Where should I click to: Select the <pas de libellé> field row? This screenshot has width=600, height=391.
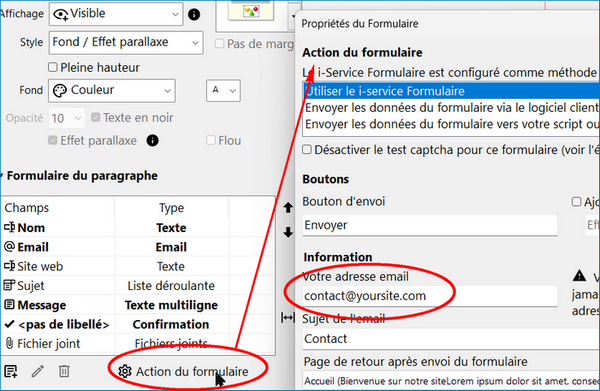138,324
